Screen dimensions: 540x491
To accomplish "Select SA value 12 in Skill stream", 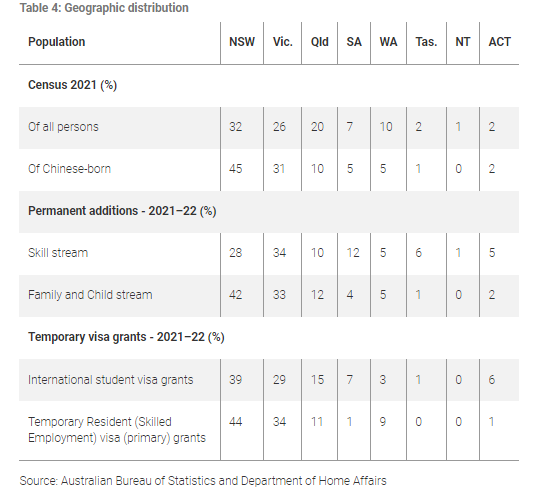I will pyautogui.click(x=353, y=253).
